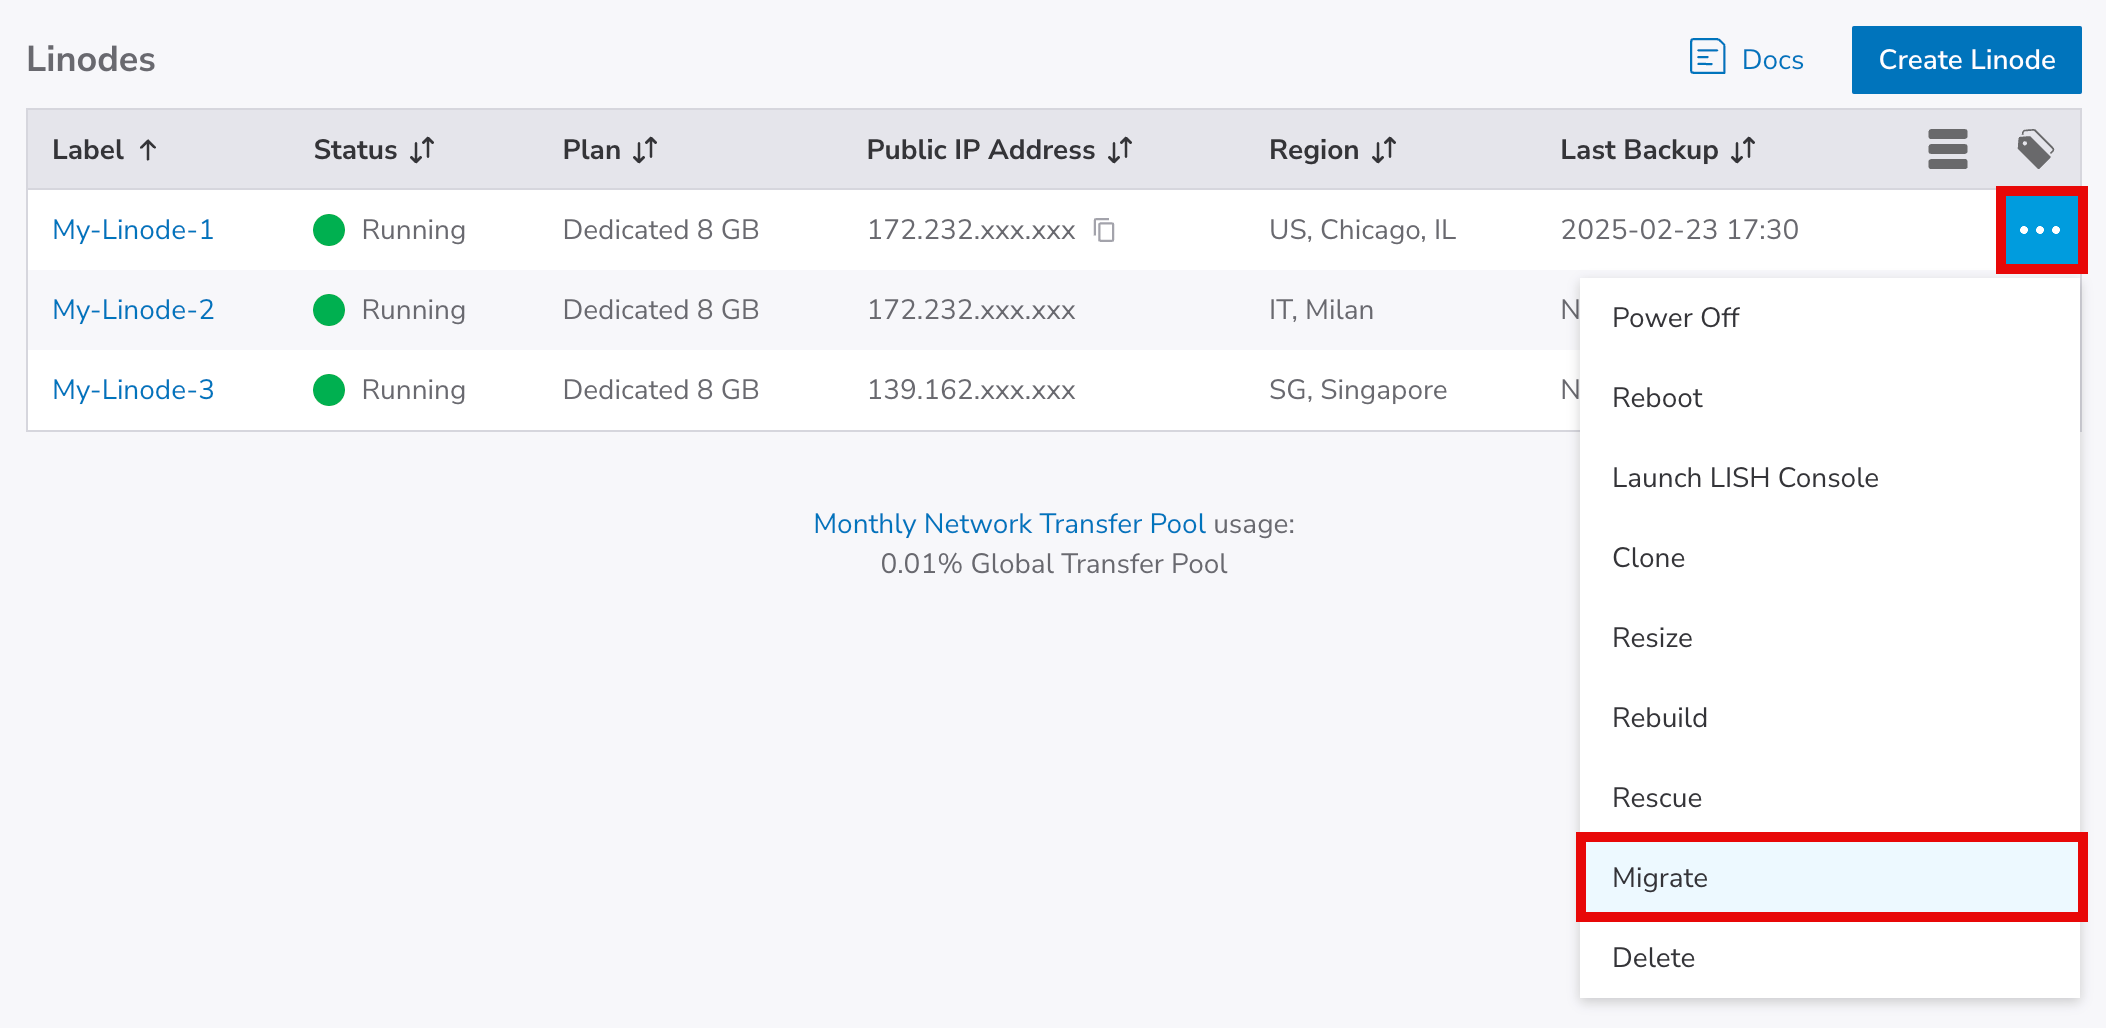Viewport: 2106px width, 1028px height.
Task: Choose Power Off in the menu
Action: (1675, 318)
